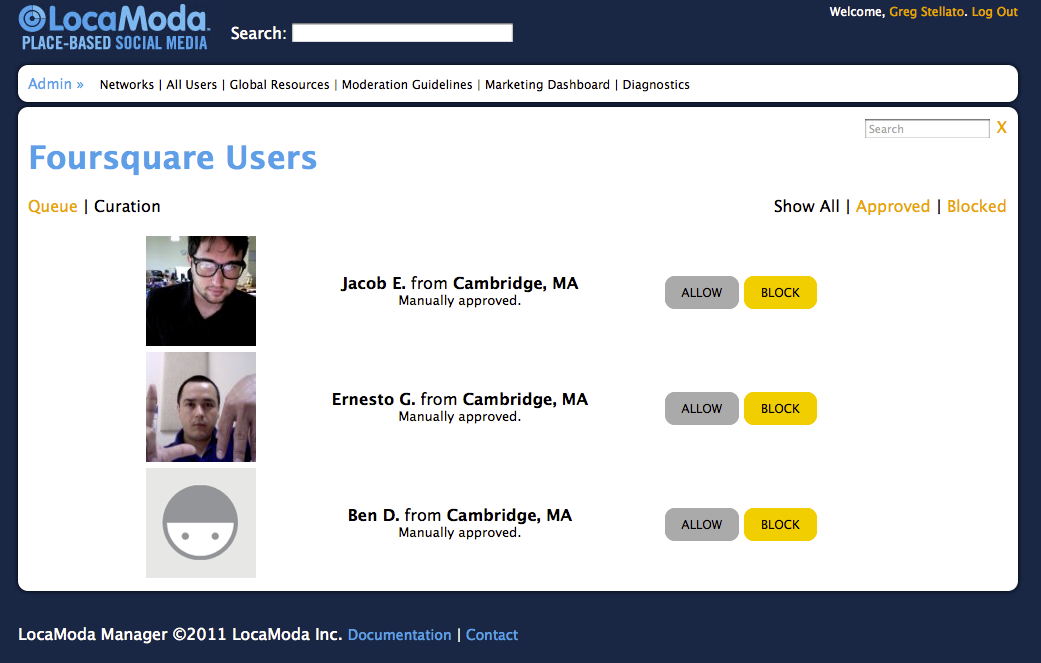Screen dimensions: 1041x663
Task: Open Jacob E.'s profile photo
Action: (201, 291)
